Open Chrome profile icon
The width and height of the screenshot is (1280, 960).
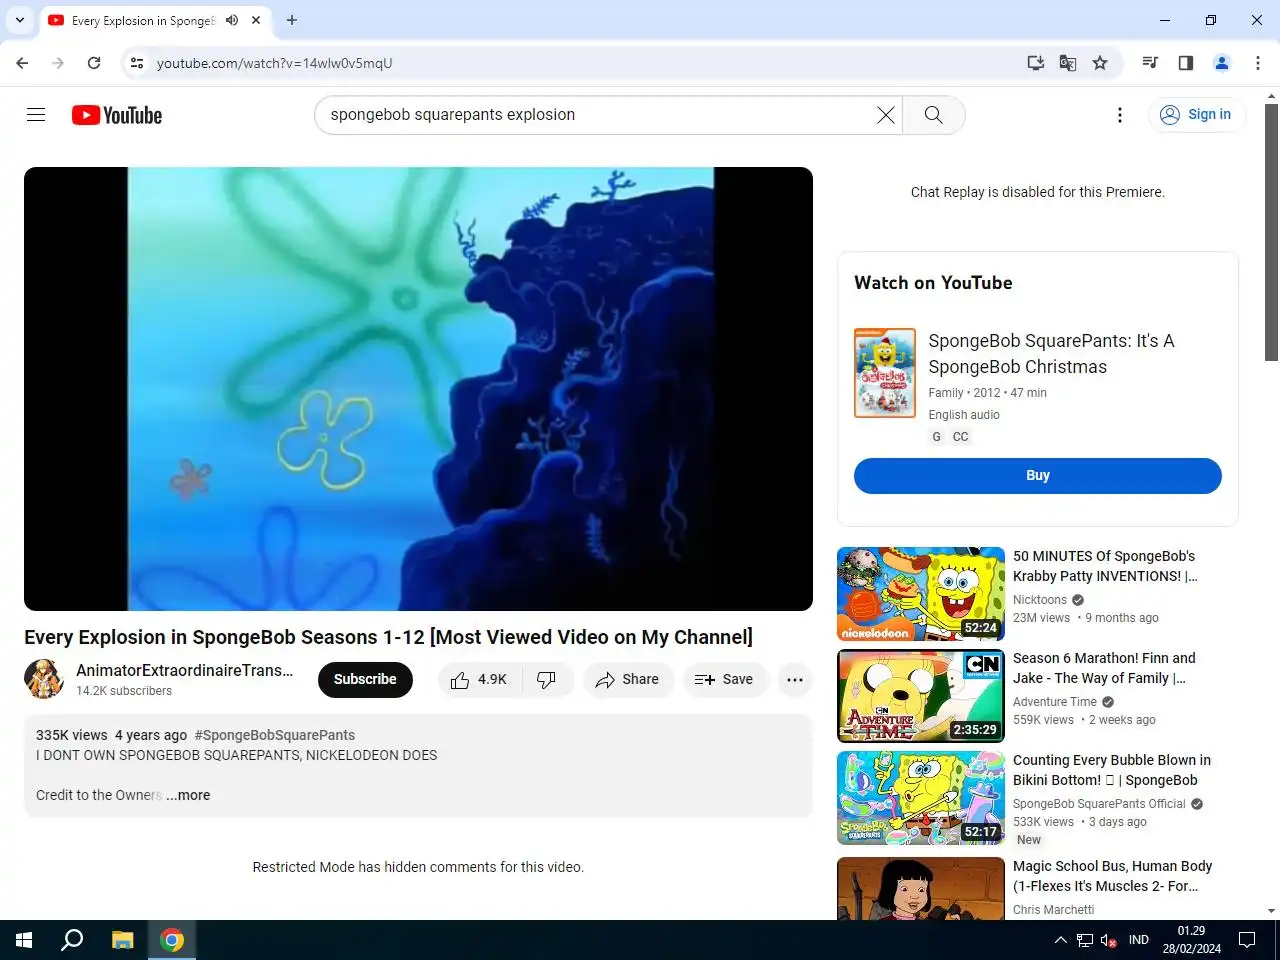pyautogui.click(x=1222, y=63)
